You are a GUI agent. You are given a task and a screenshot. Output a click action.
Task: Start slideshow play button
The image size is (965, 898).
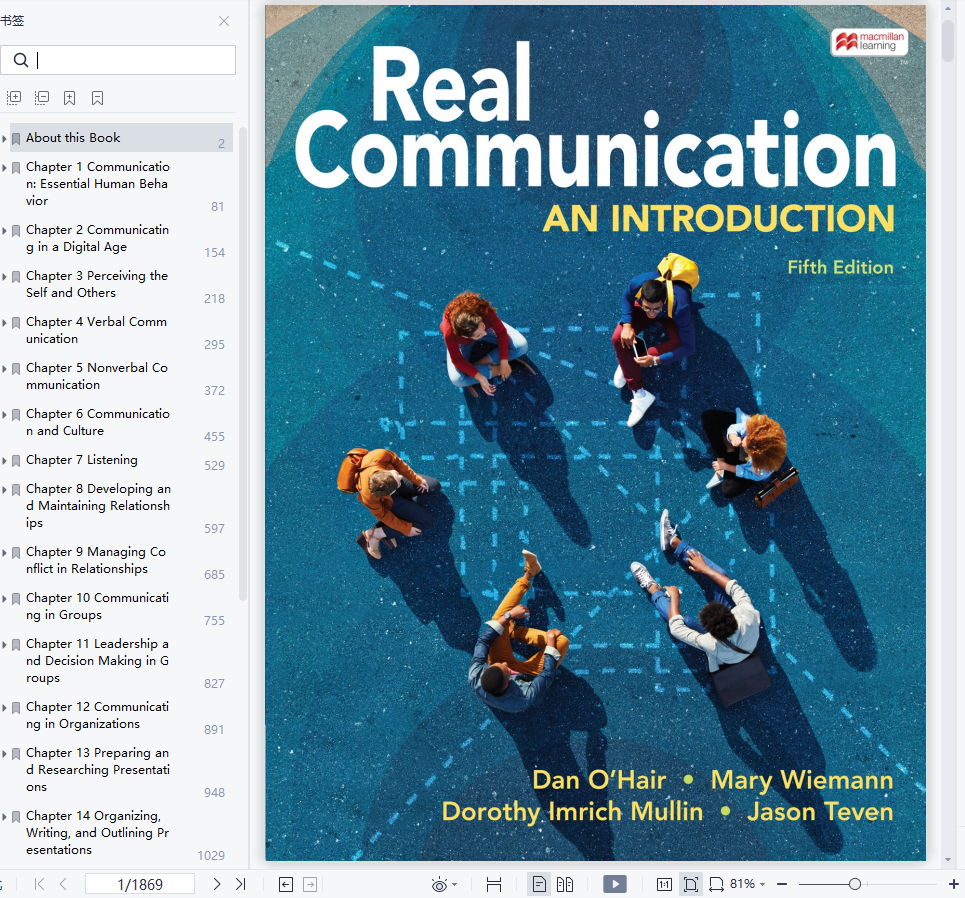pos(615,884)
